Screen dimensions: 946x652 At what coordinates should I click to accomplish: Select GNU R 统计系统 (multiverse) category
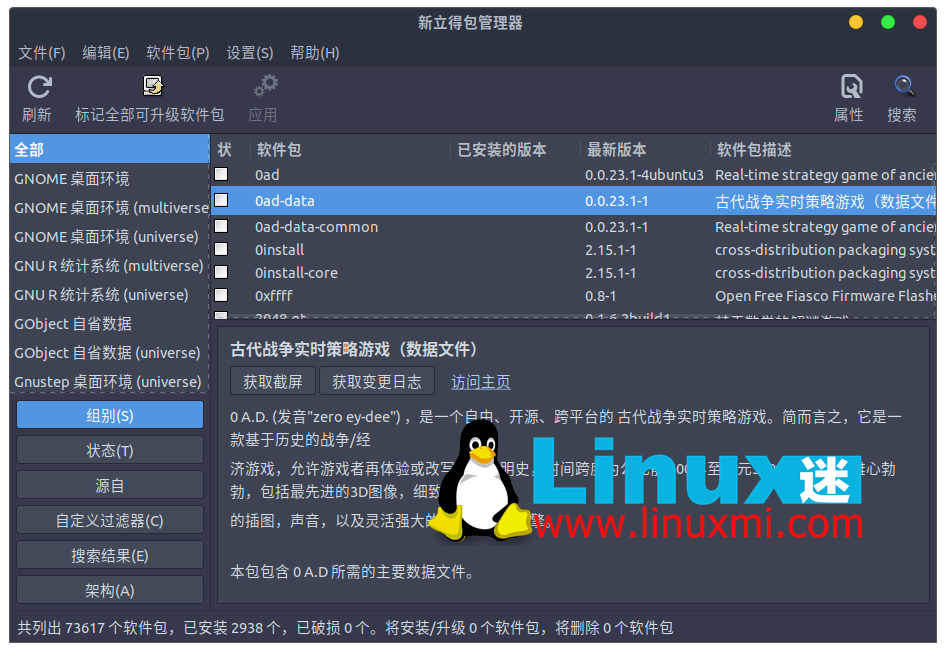109,265
